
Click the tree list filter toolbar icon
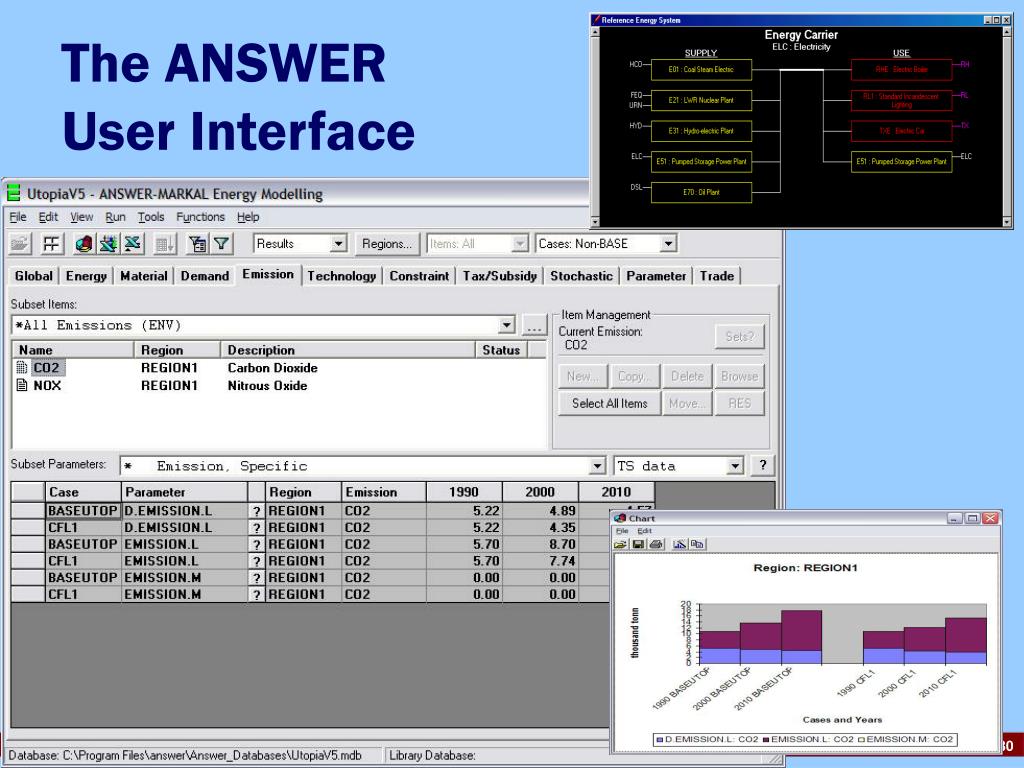click(197, 244)
